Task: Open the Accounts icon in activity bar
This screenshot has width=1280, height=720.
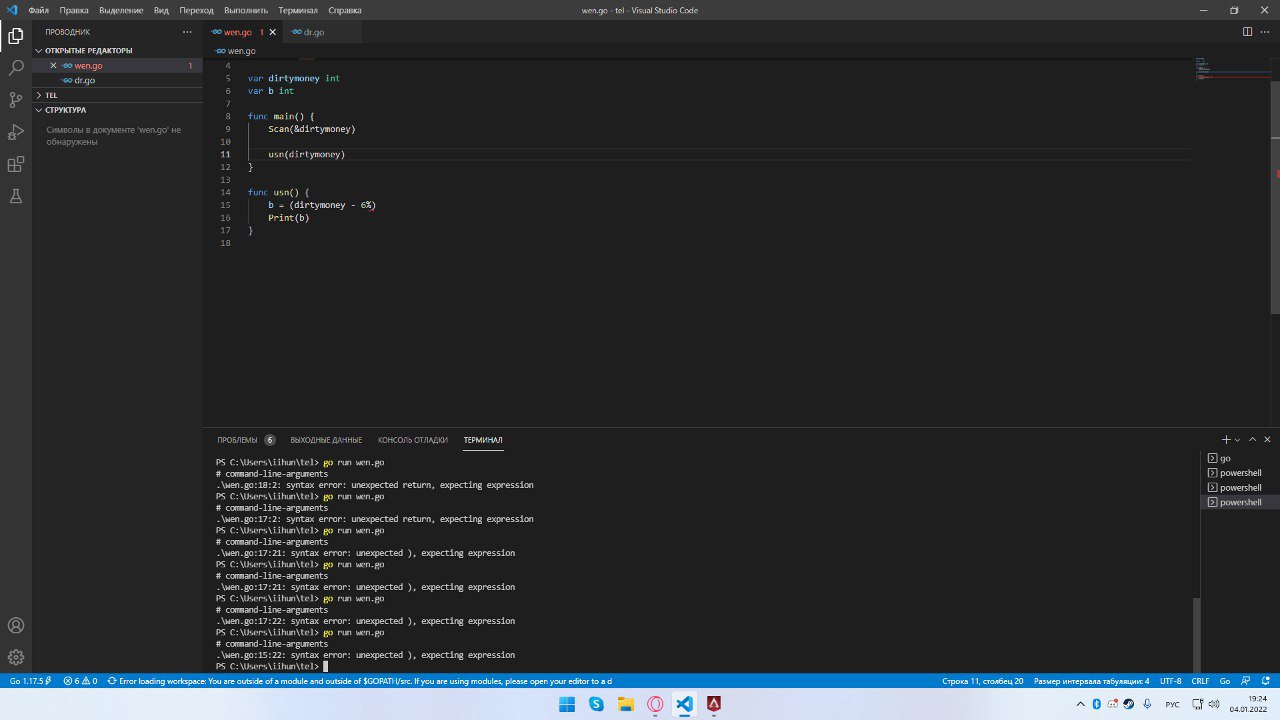Action: click(16, 625)
